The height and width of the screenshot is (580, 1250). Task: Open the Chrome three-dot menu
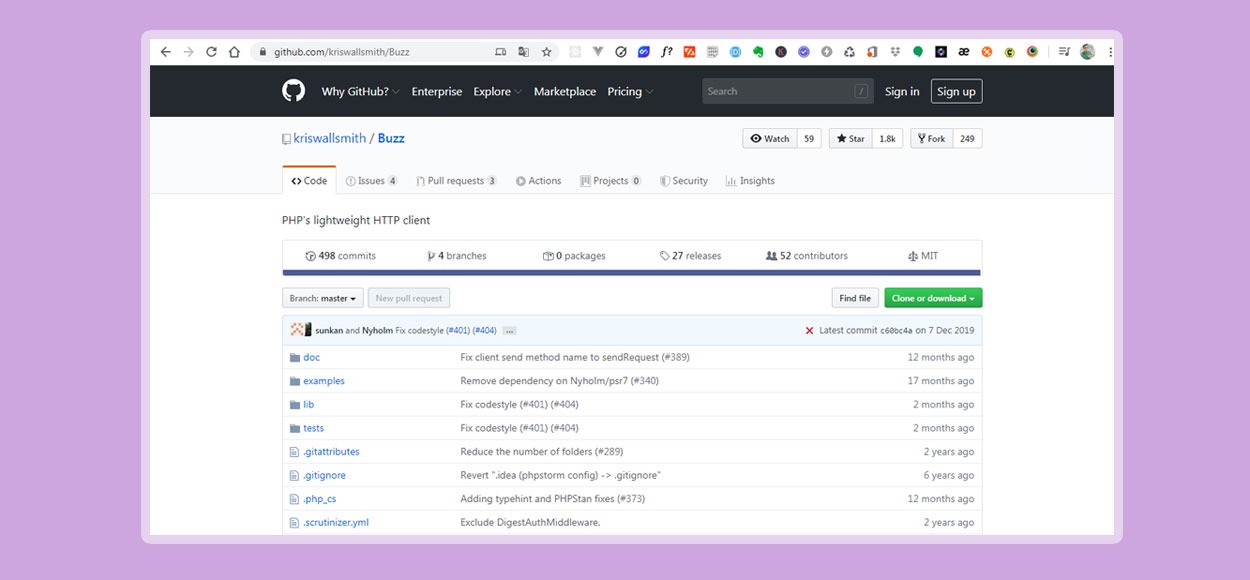1110,52
